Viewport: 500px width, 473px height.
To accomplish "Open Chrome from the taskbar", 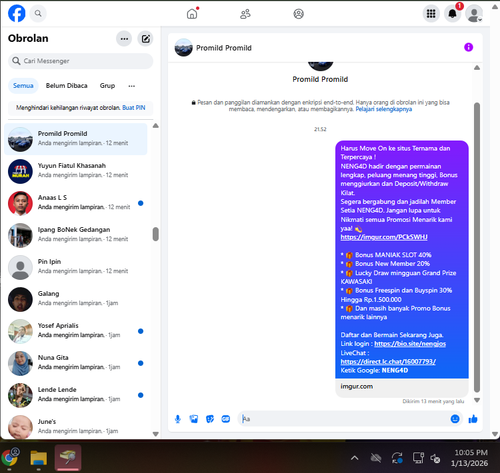I will click(x=10, y=458).
